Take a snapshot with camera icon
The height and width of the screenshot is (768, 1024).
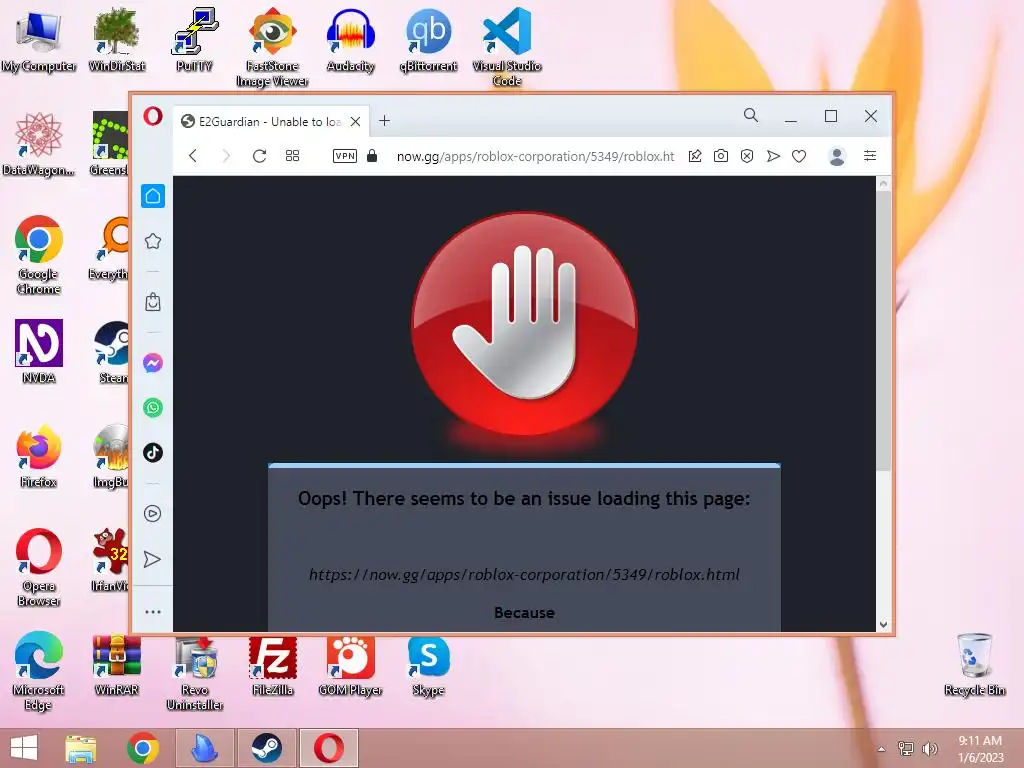(x=721, y=156)
